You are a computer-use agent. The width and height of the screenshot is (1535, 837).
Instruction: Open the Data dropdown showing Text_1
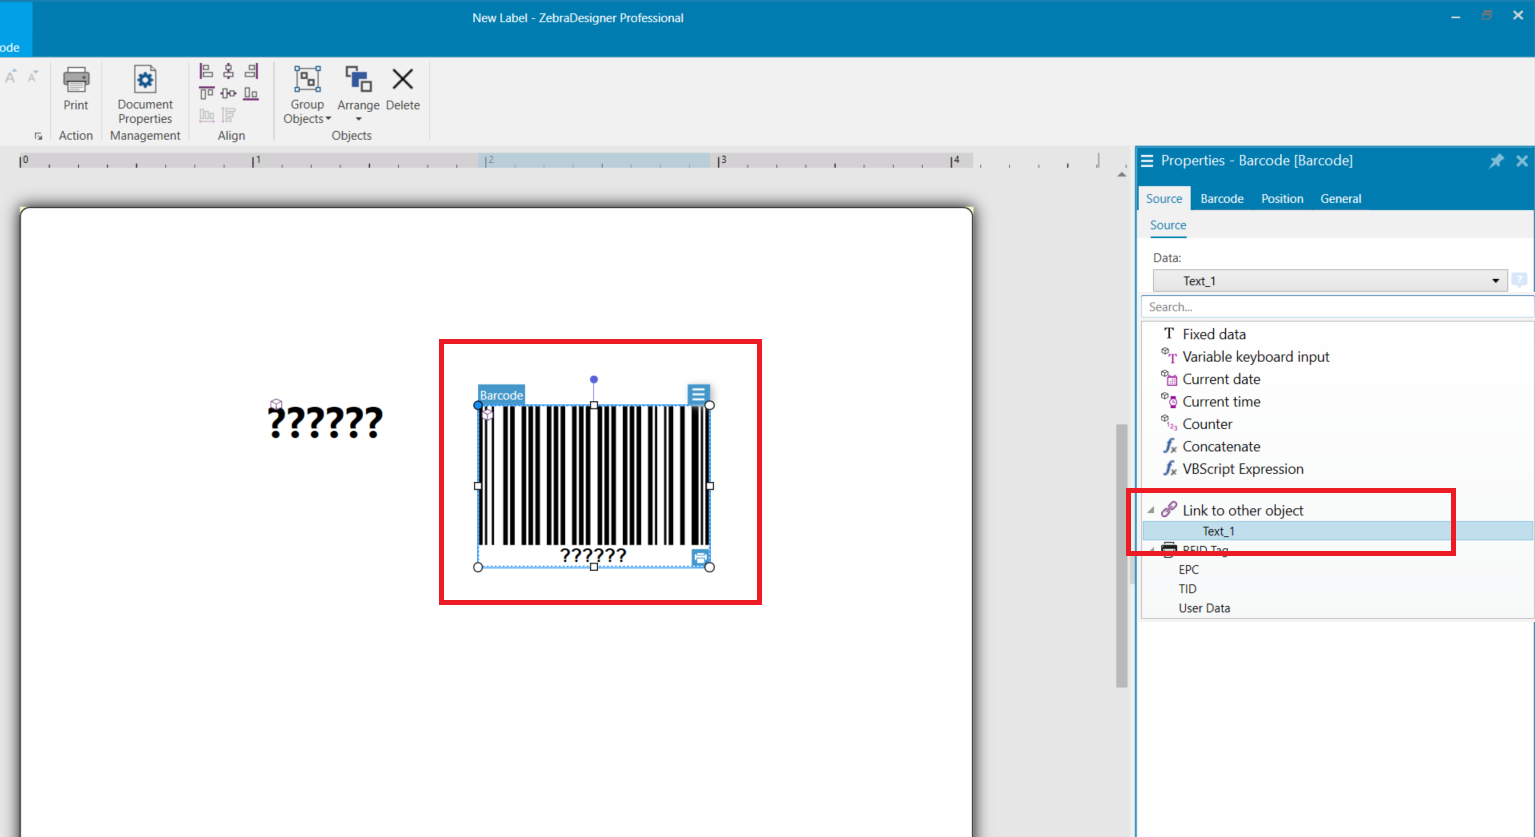pyautogui.click(x=1330, y=281)
